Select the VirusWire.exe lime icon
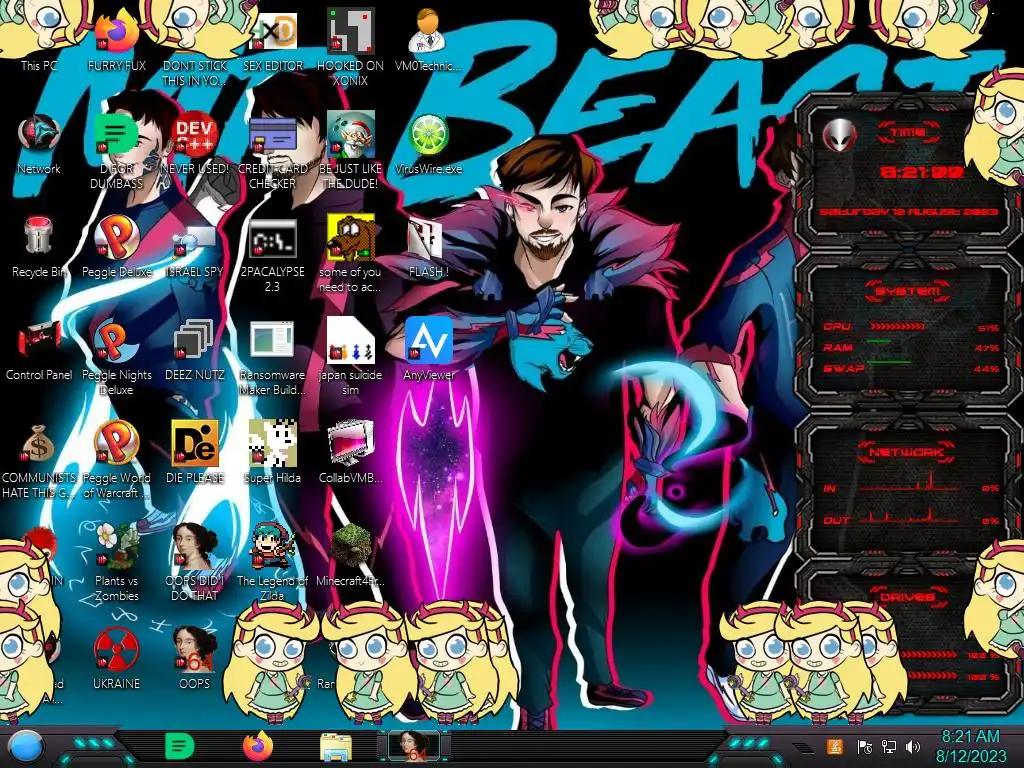The height and width of the screenshot is (768, 1024). (x=428, y=144)
